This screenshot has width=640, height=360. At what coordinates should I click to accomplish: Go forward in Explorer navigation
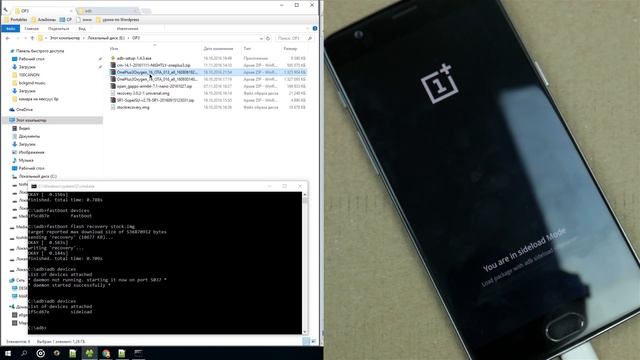(18, 38)
